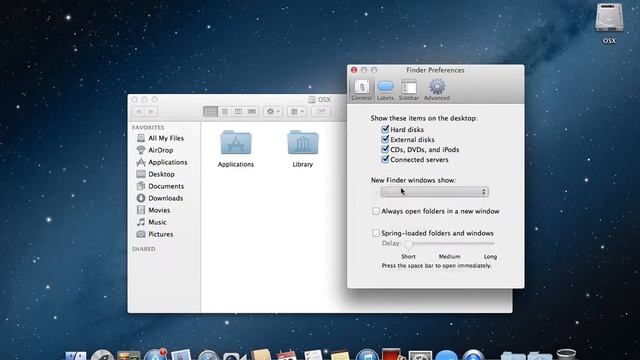
Task: Uncheck CDs, DVDs, and iPods
Action: 385,149
